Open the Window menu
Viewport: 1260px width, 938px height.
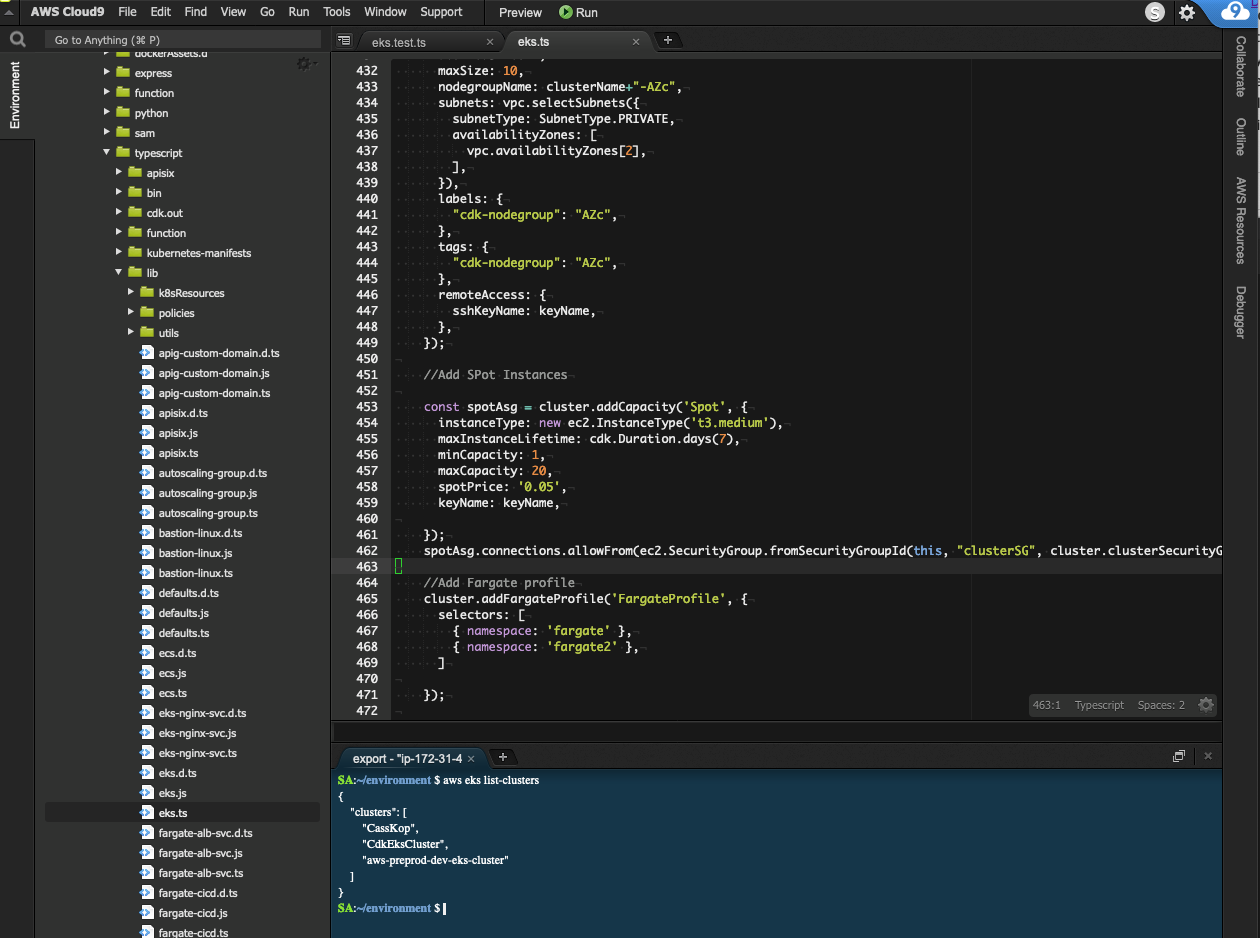385,12
